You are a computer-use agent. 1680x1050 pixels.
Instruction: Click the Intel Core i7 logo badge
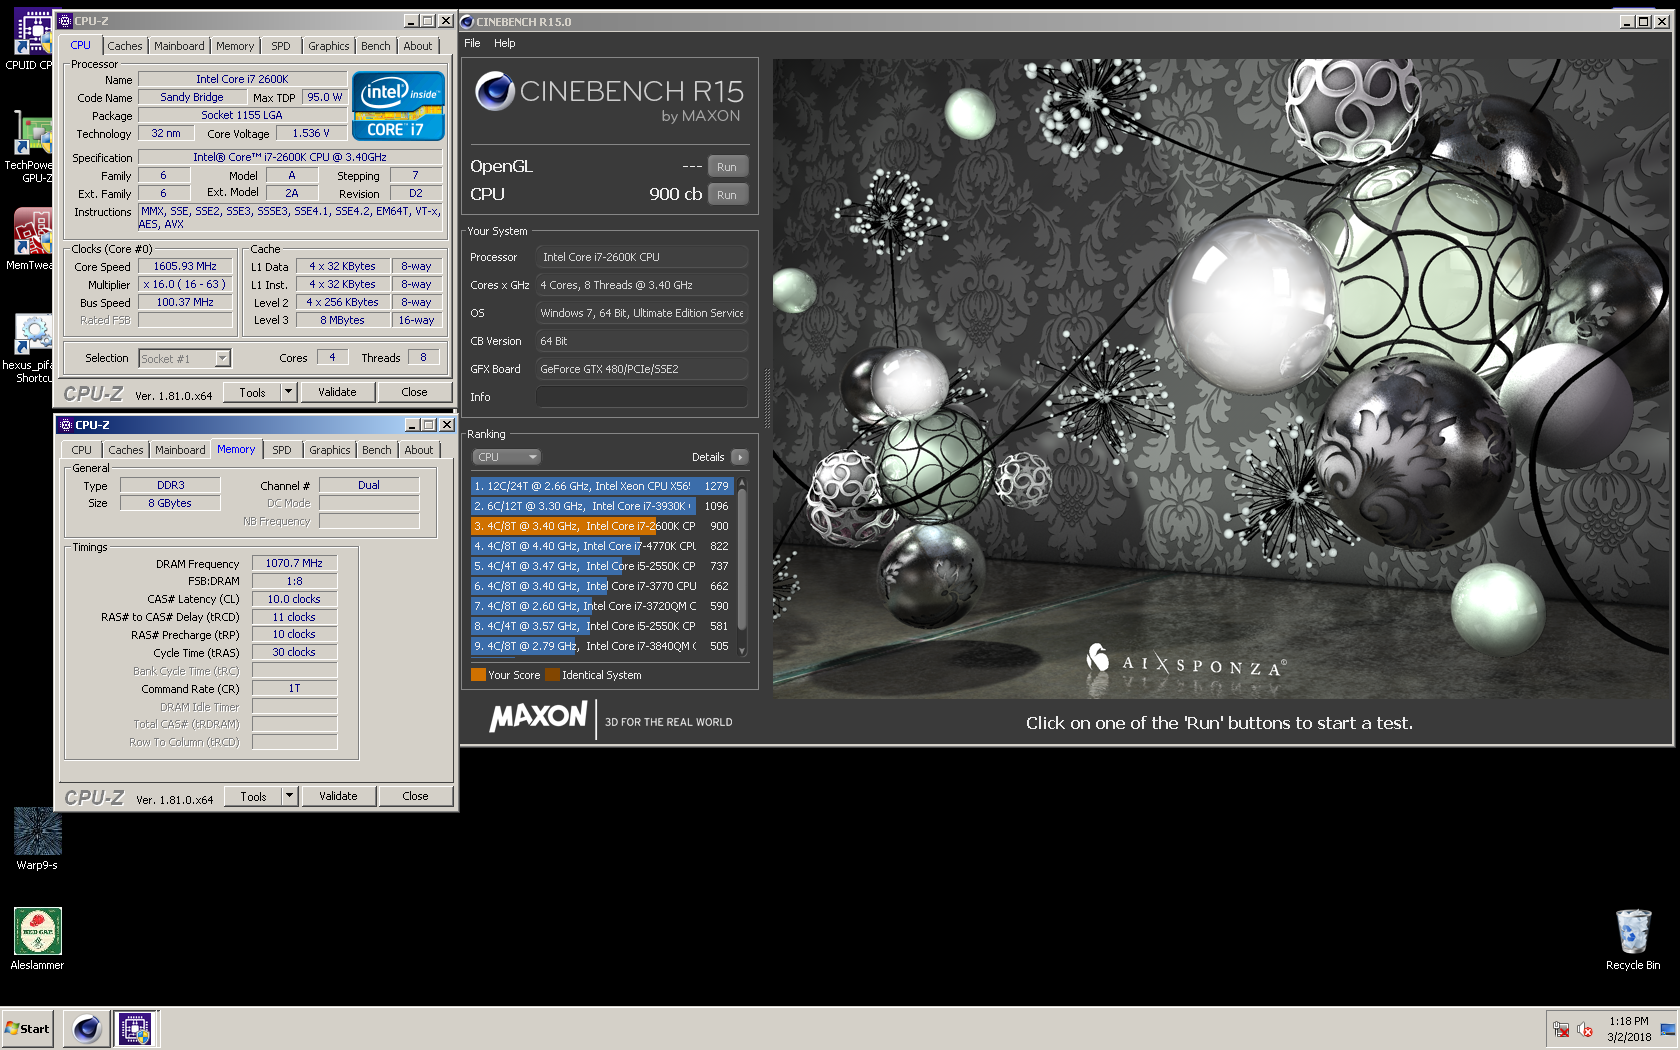398,106
